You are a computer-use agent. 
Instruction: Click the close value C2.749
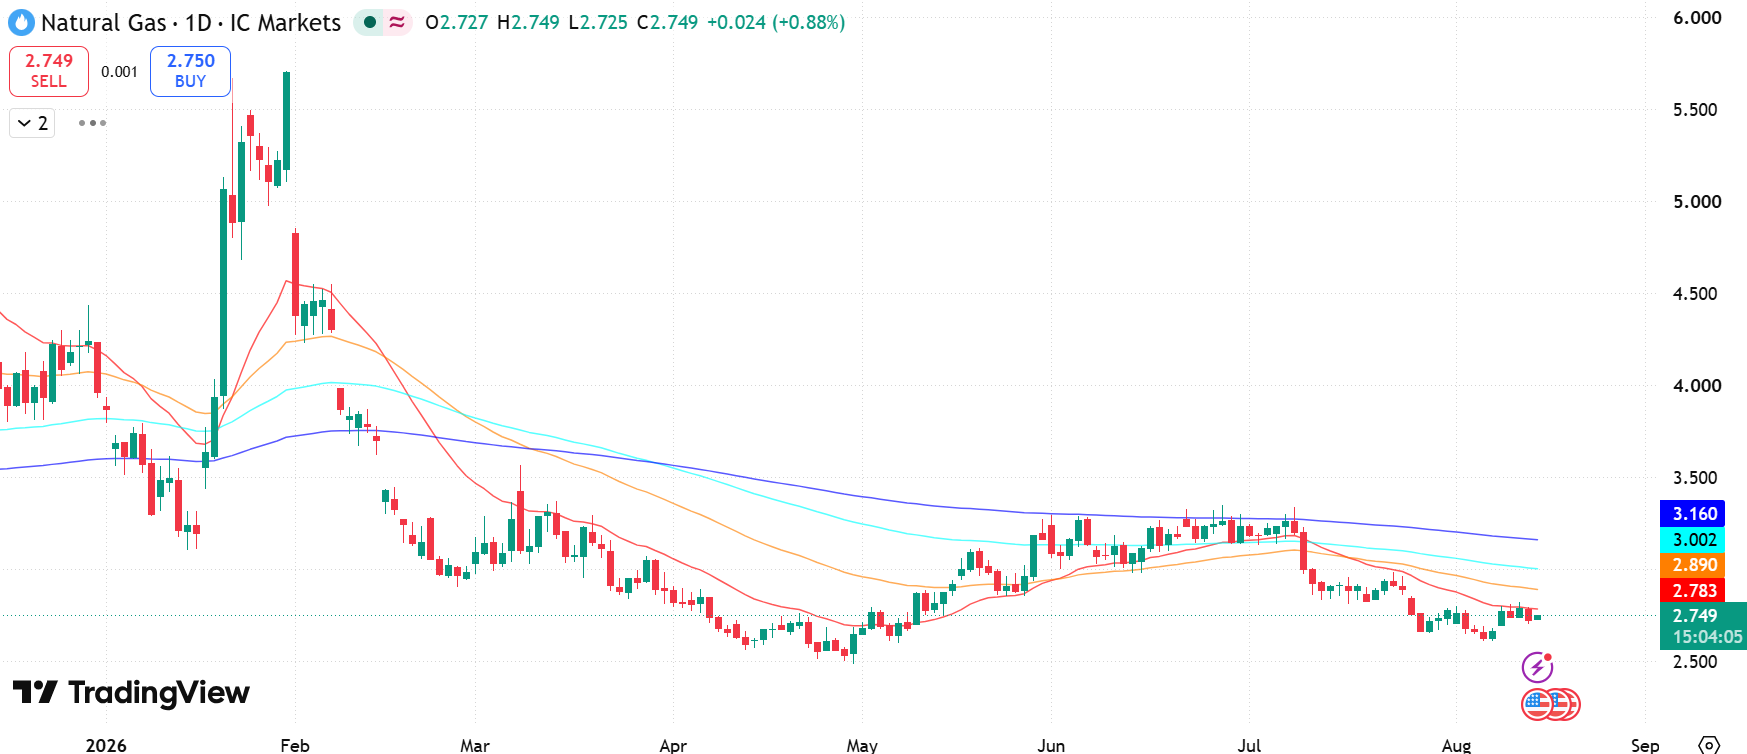pos(667,22)
